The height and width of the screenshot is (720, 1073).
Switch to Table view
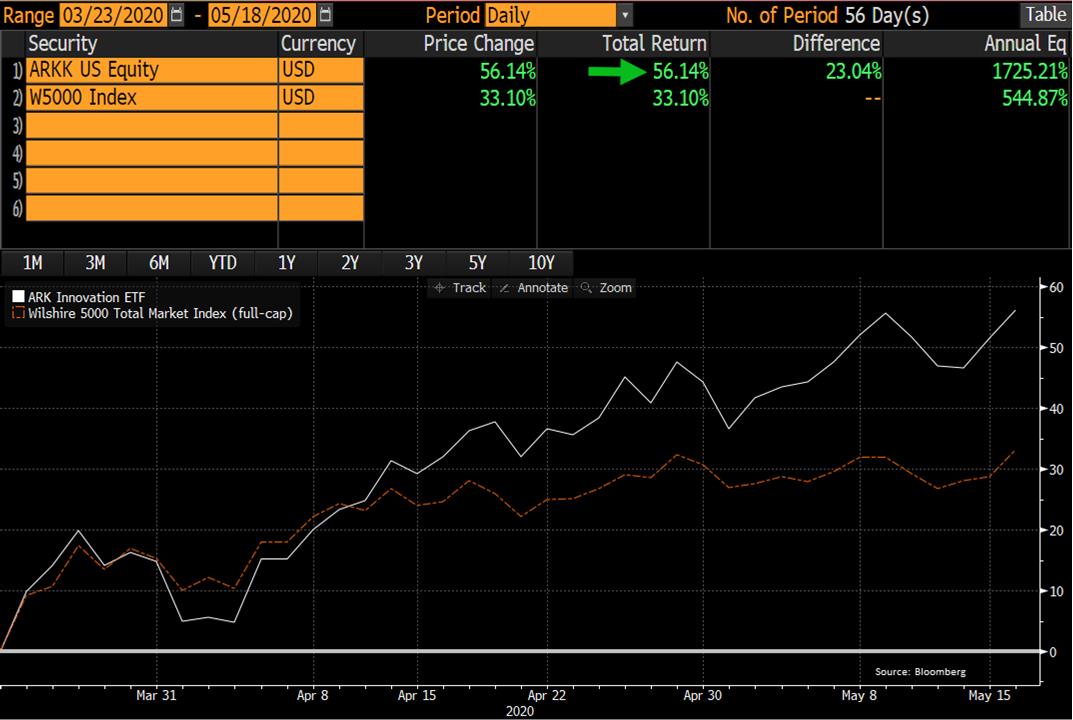click(x=1045, y=14)
